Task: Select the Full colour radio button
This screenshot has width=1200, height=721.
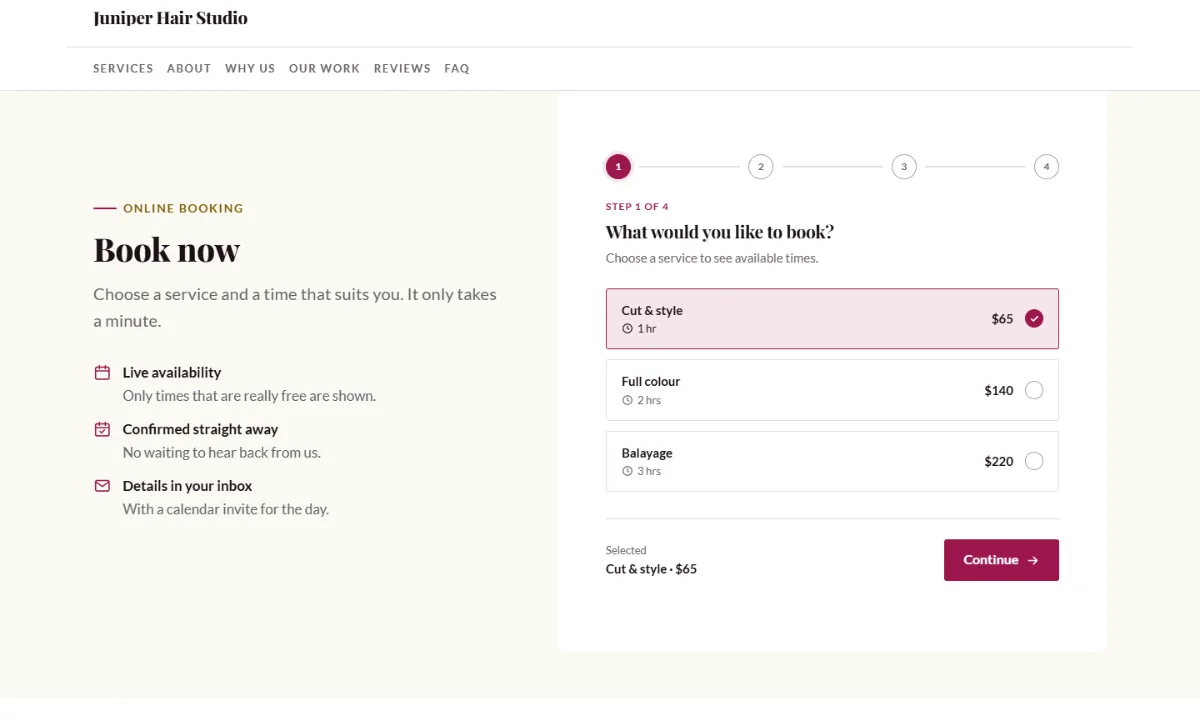Action: click(x=1034, y=390)
